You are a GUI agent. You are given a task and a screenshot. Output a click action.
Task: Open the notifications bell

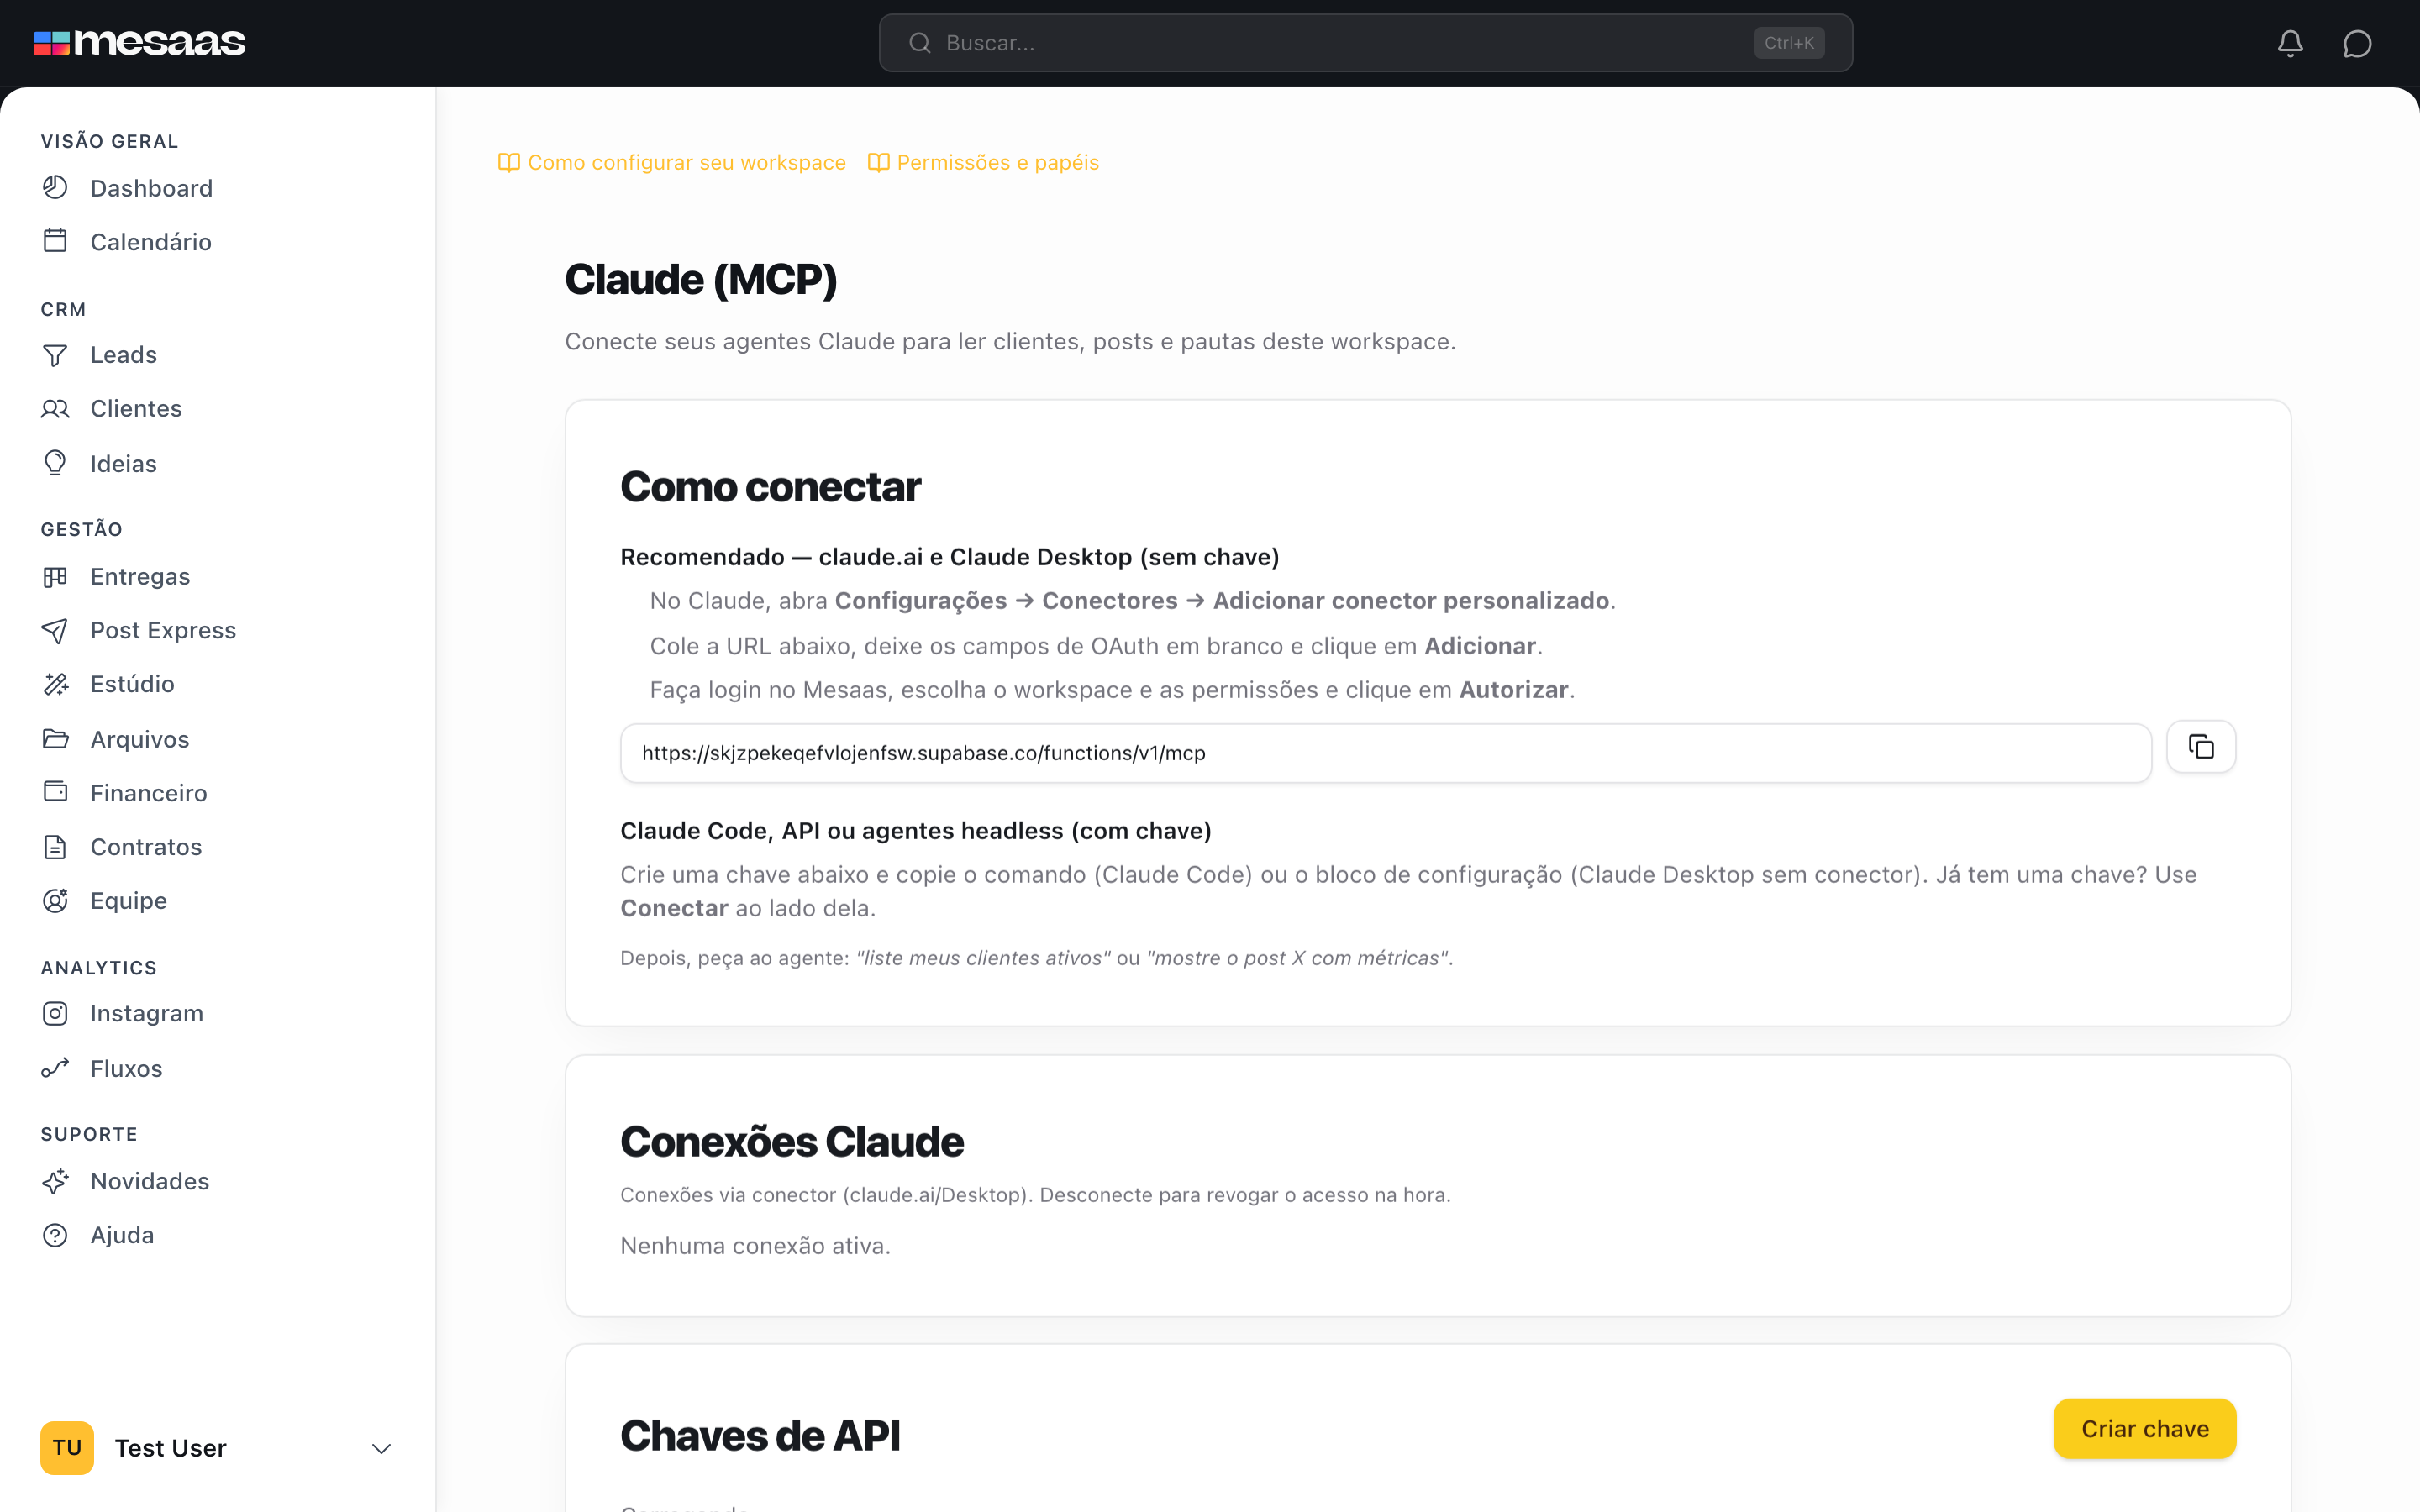(x=2290, y=43)
